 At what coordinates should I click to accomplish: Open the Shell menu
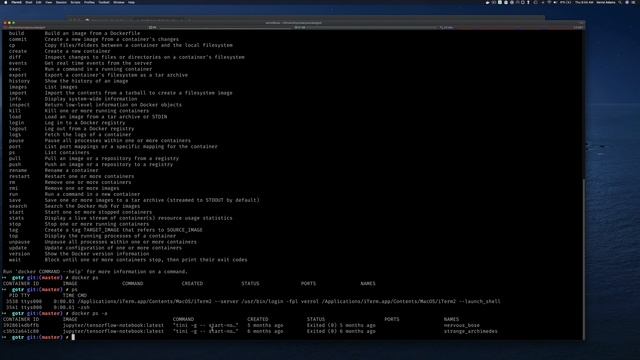tap(29, 2)
